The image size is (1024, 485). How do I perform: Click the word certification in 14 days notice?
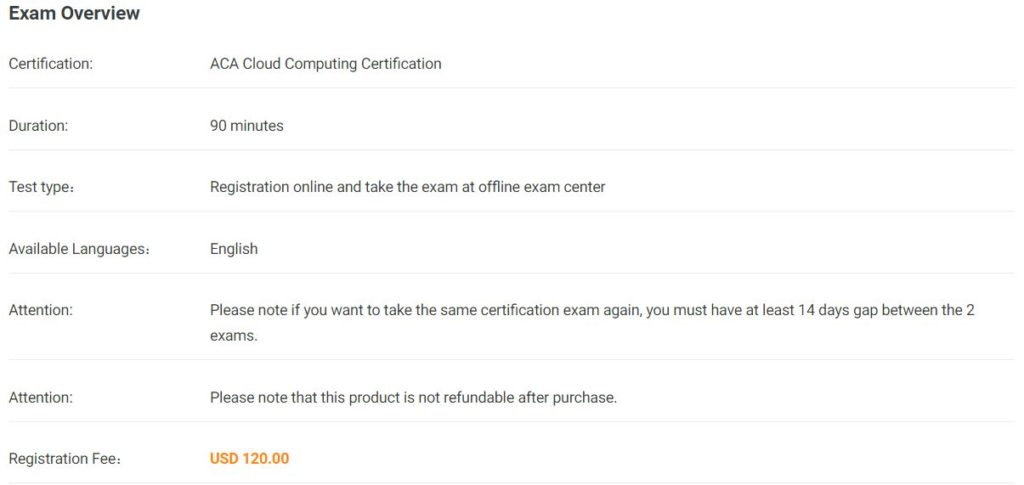(519, 310)
